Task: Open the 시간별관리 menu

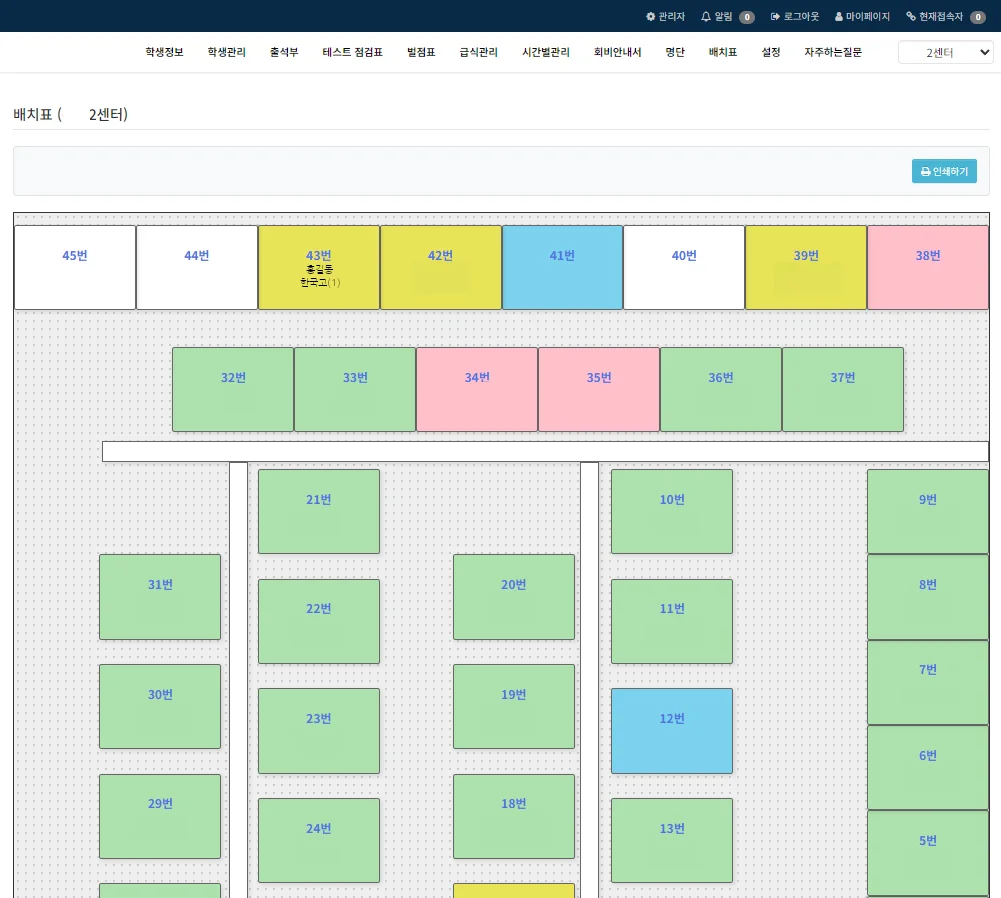Action: (x=546, y=52)
